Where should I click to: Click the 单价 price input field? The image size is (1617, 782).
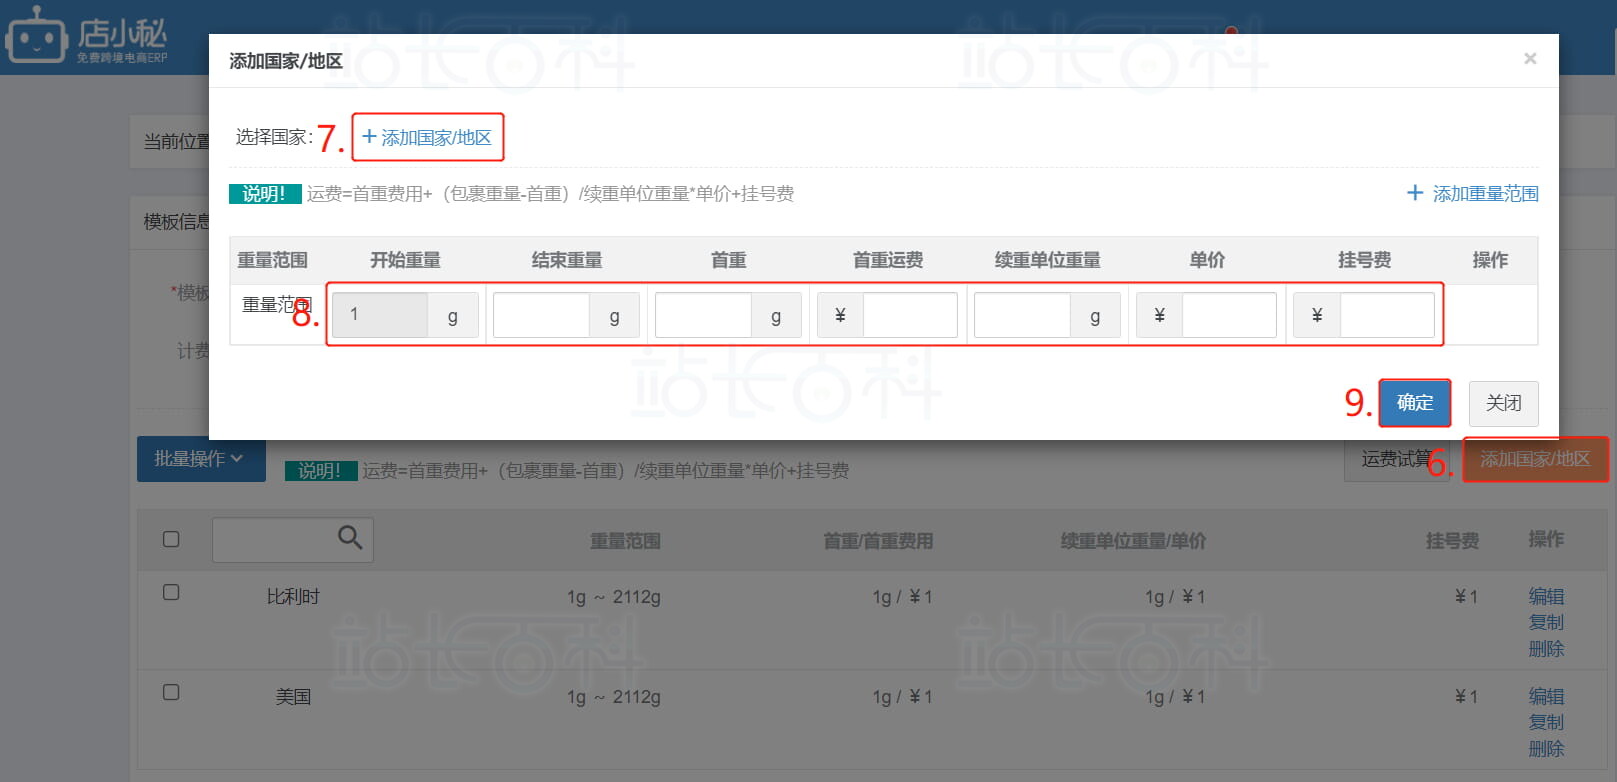(x=1228, y=316)
